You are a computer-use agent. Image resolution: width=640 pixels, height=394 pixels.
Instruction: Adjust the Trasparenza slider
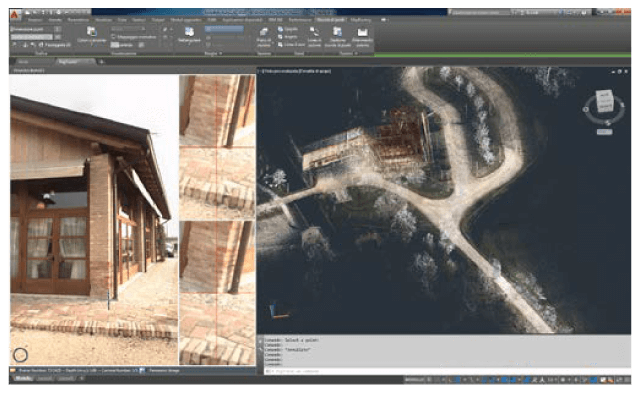point(127,45)
